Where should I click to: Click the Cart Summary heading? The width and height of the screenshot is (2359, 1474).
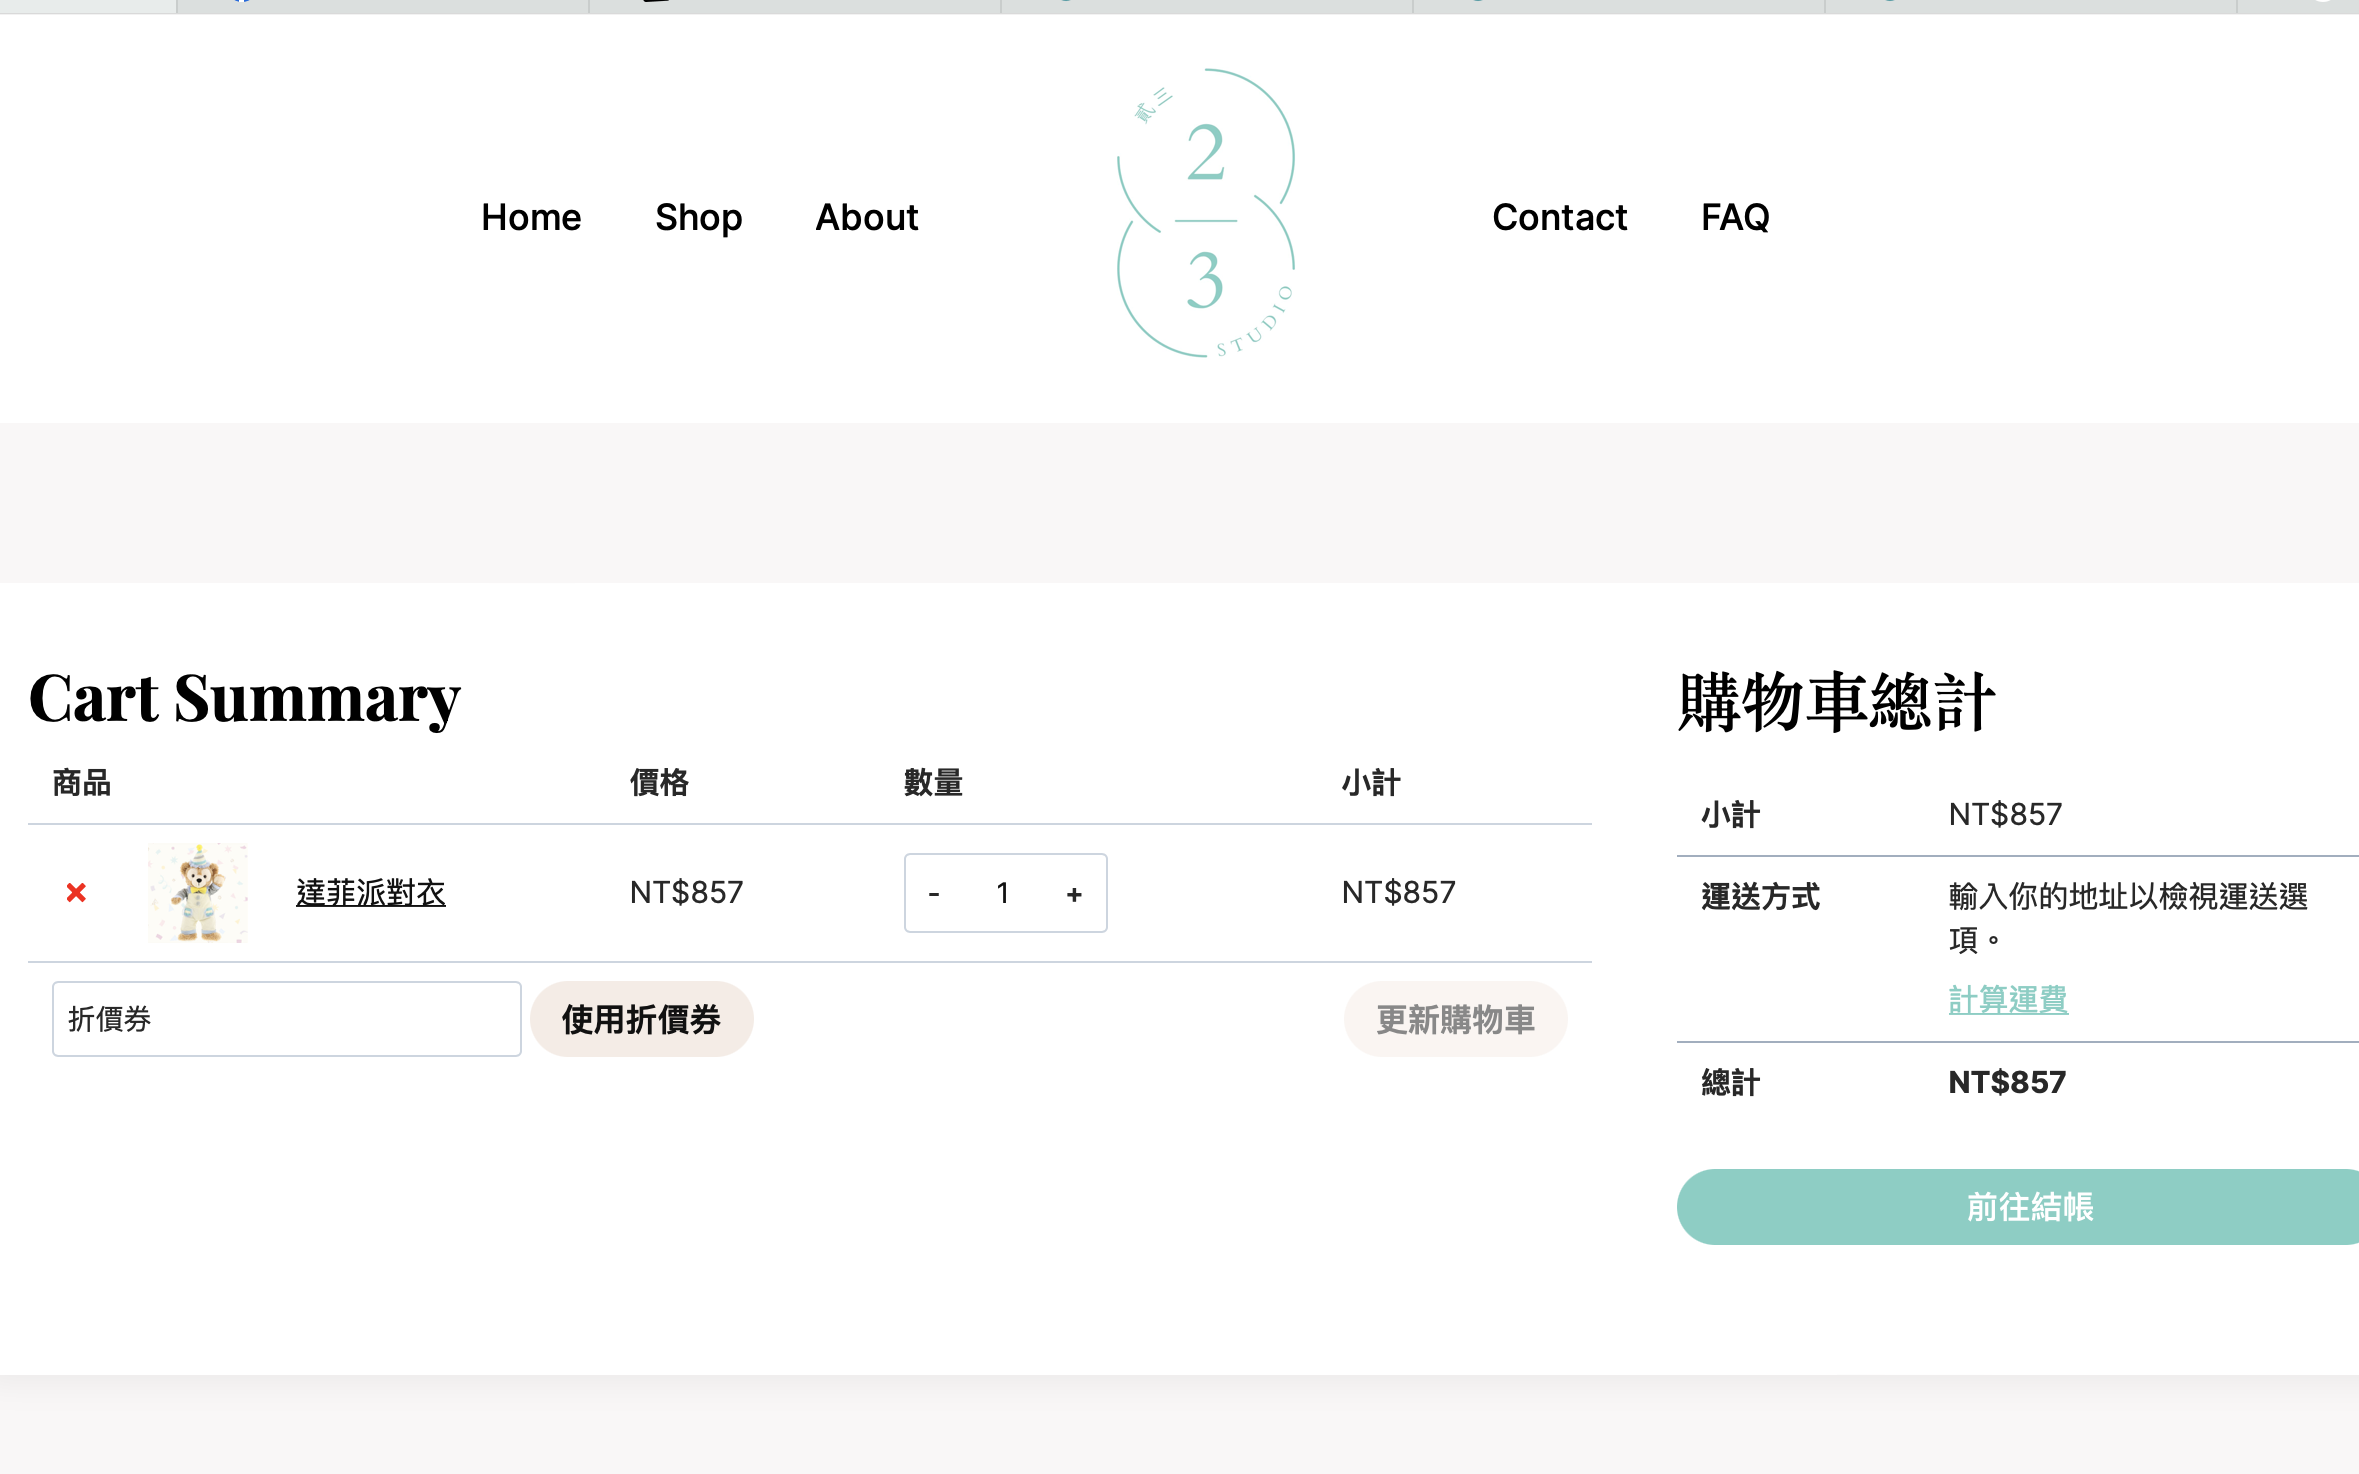tap(244, 698)
